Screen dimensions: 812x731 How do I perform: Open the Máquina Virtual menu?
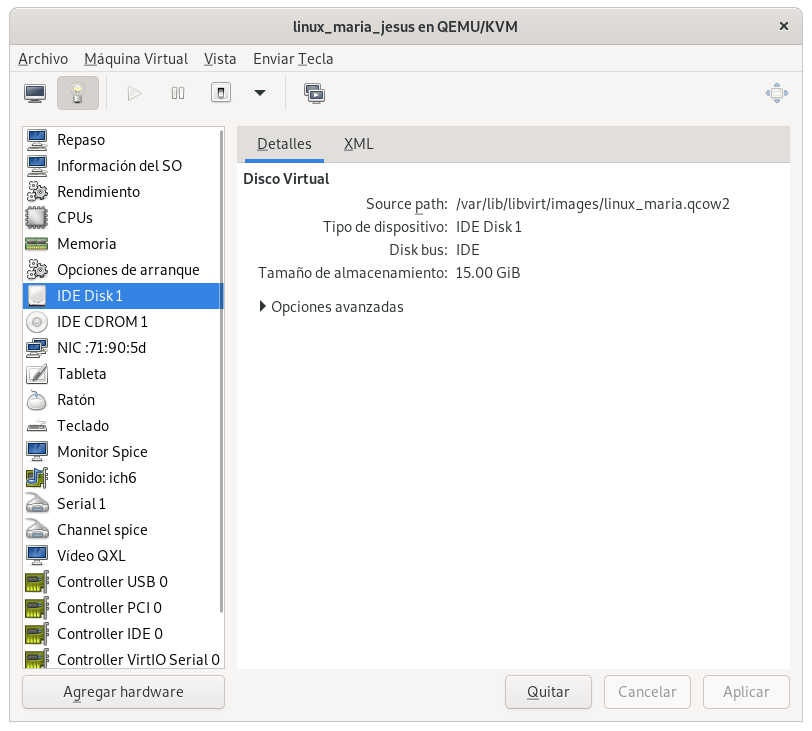[136, 59]
